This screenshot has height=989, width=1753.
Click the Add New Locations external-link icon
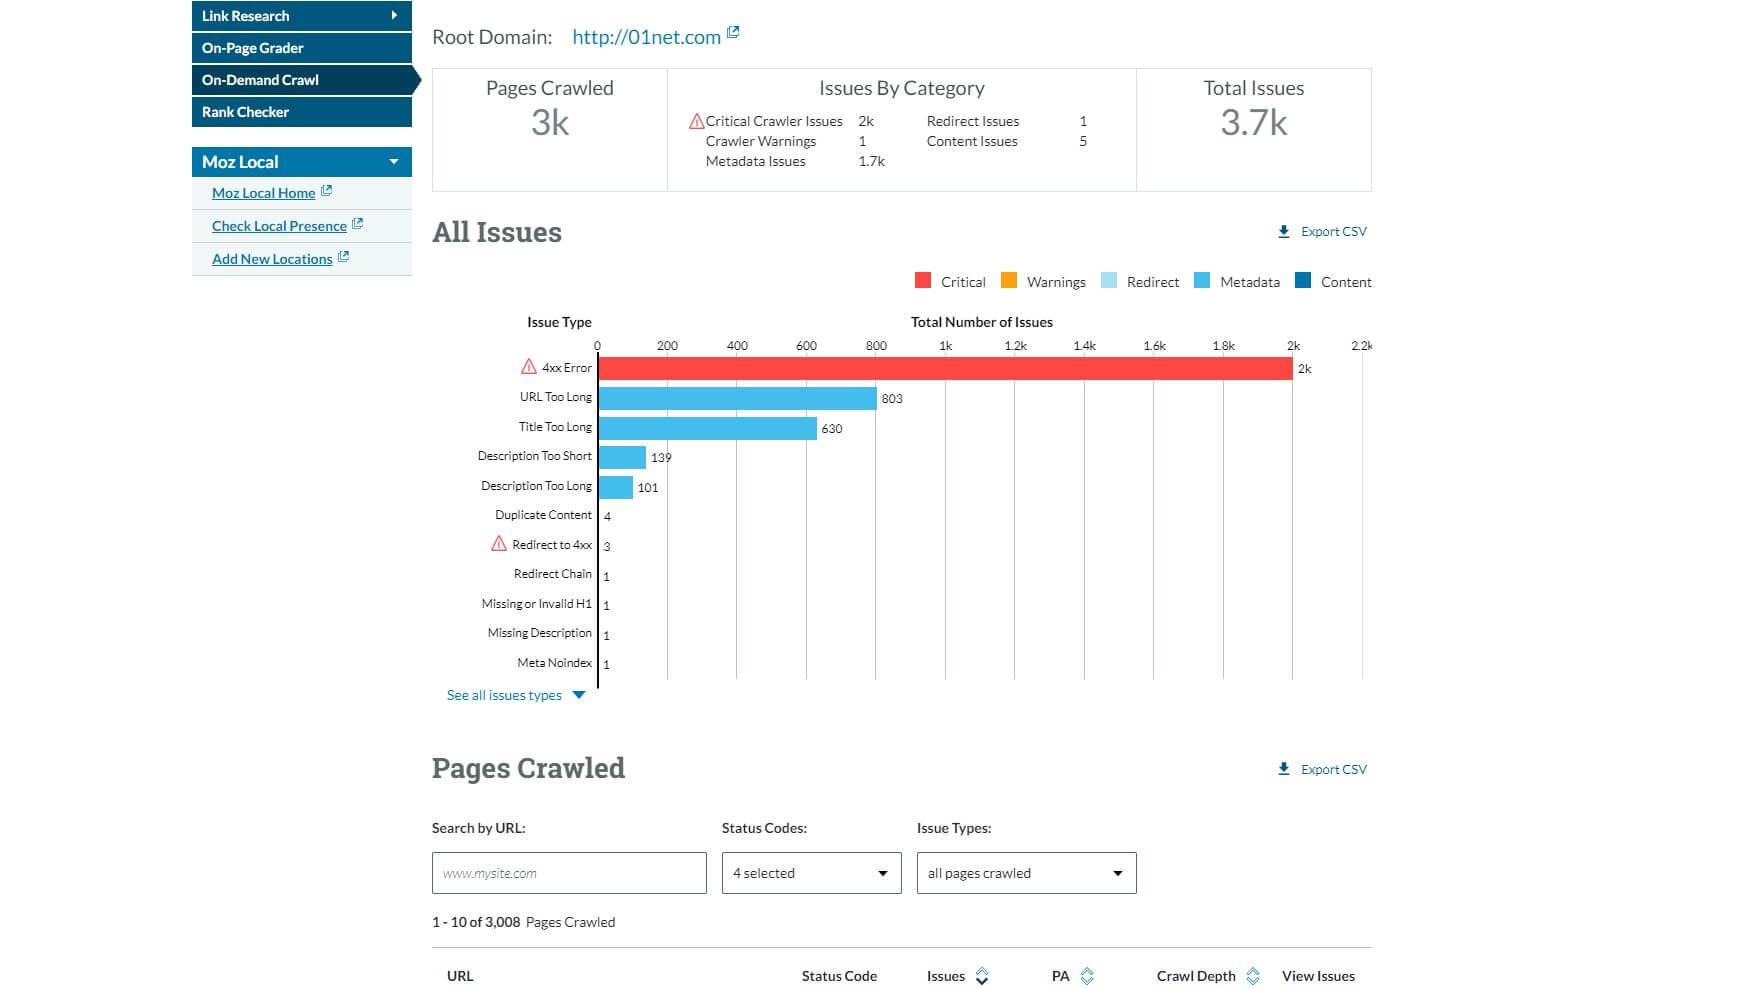pyautogui.click(x=343, y=257)
